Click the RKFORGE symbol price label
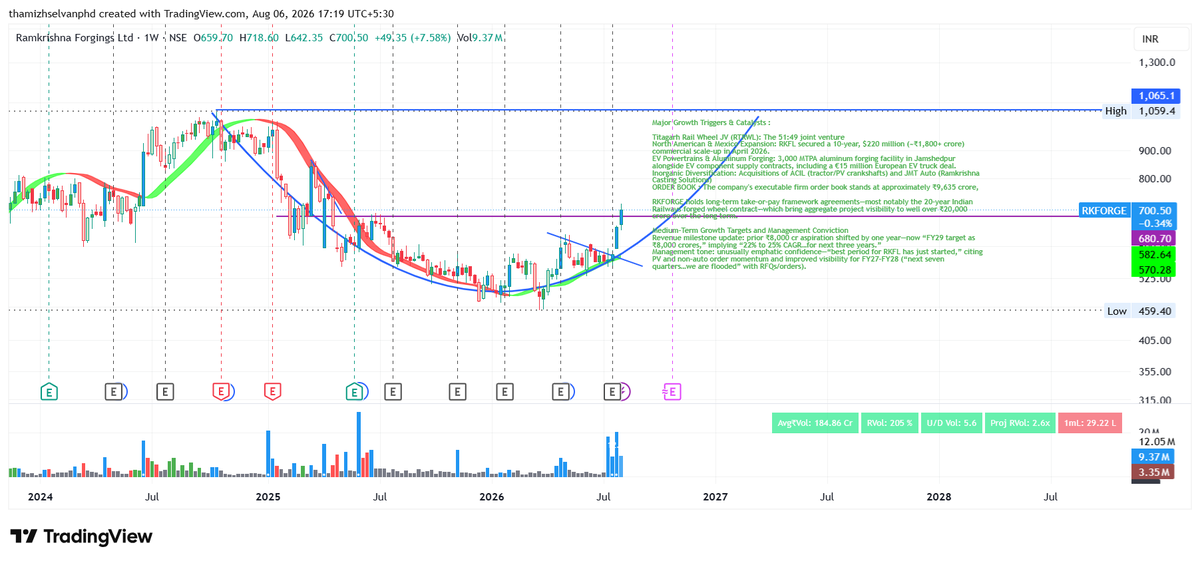 [1104, 211]
